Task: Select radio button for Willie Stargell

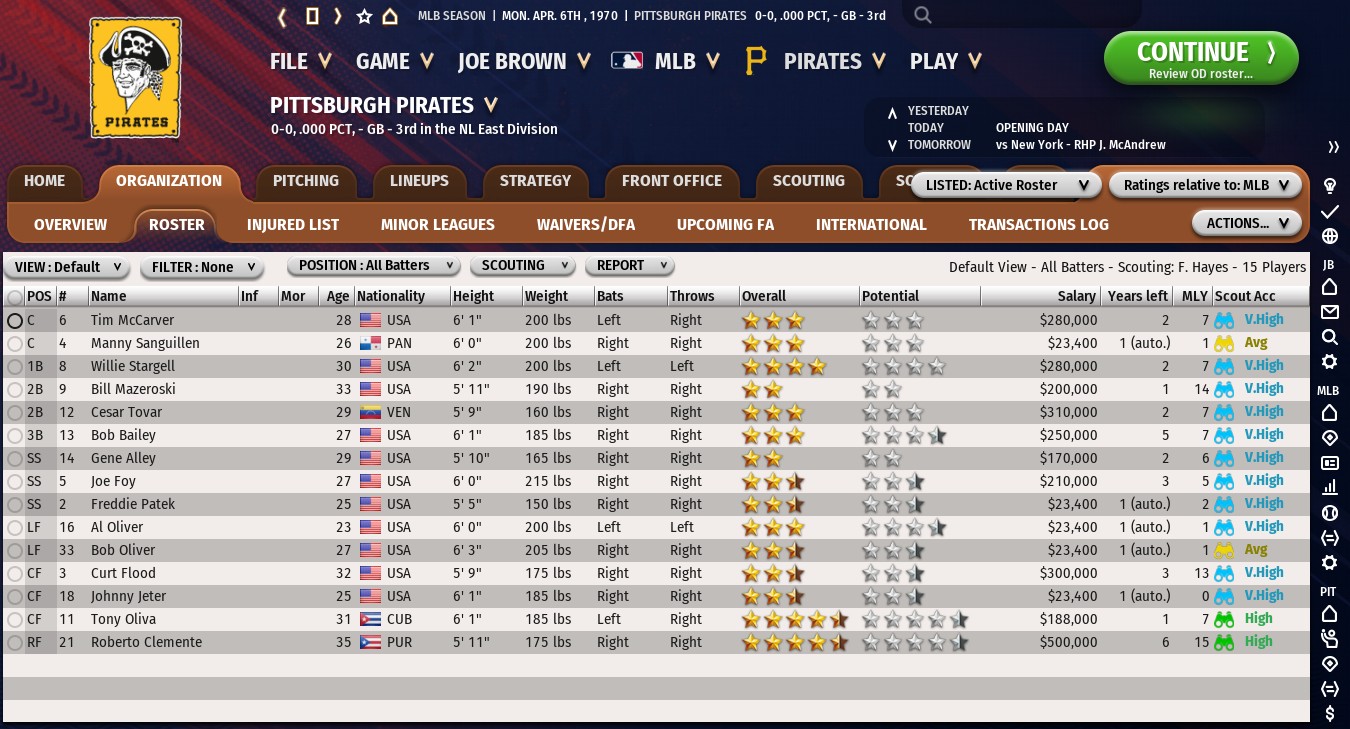Action: 15,367
